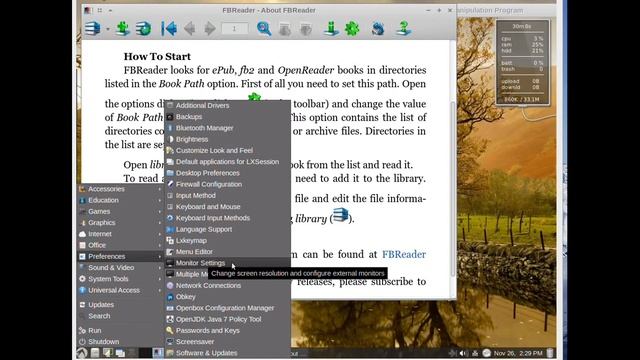
Task: Expand the Graphics submenu
Action: point(120,223)
